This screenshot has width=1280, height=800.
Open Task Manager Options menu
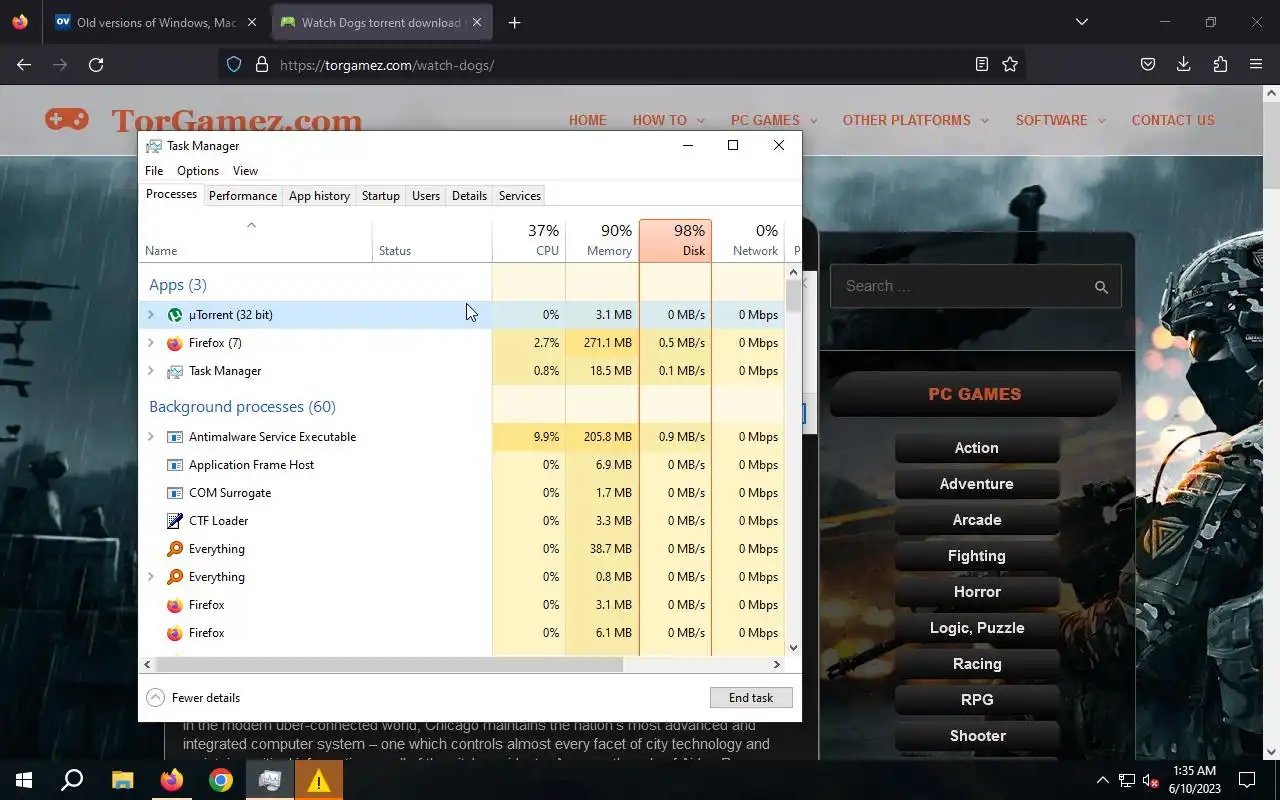point(198,171)
